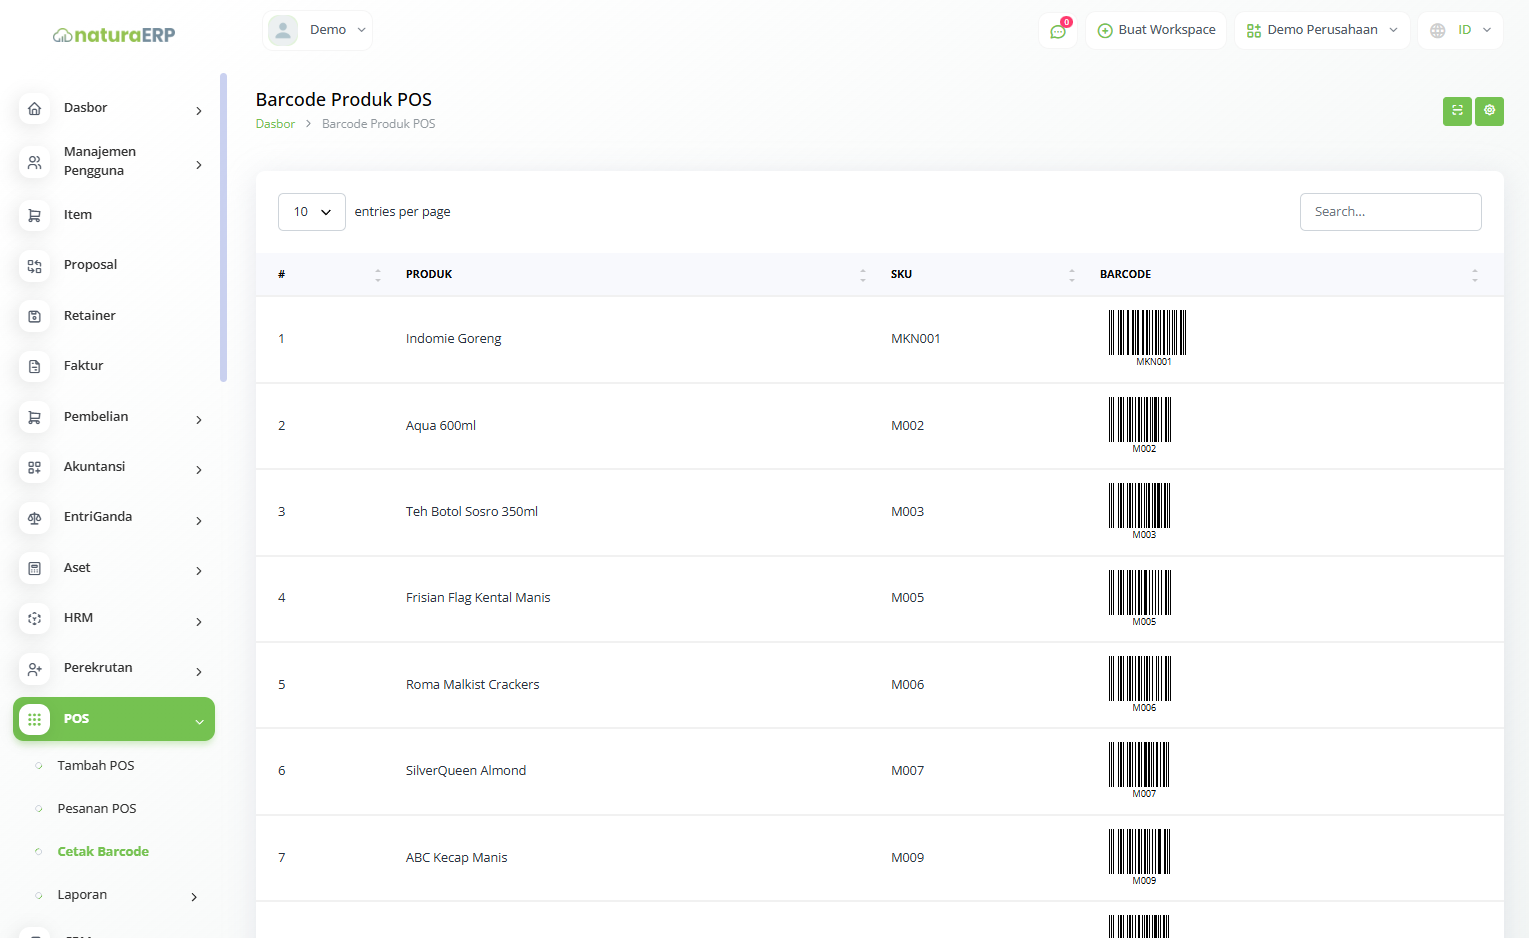Viewport: 1529px width, 938px height.
Task: Click the Buat Workspace button
Action: [1156, 30]
